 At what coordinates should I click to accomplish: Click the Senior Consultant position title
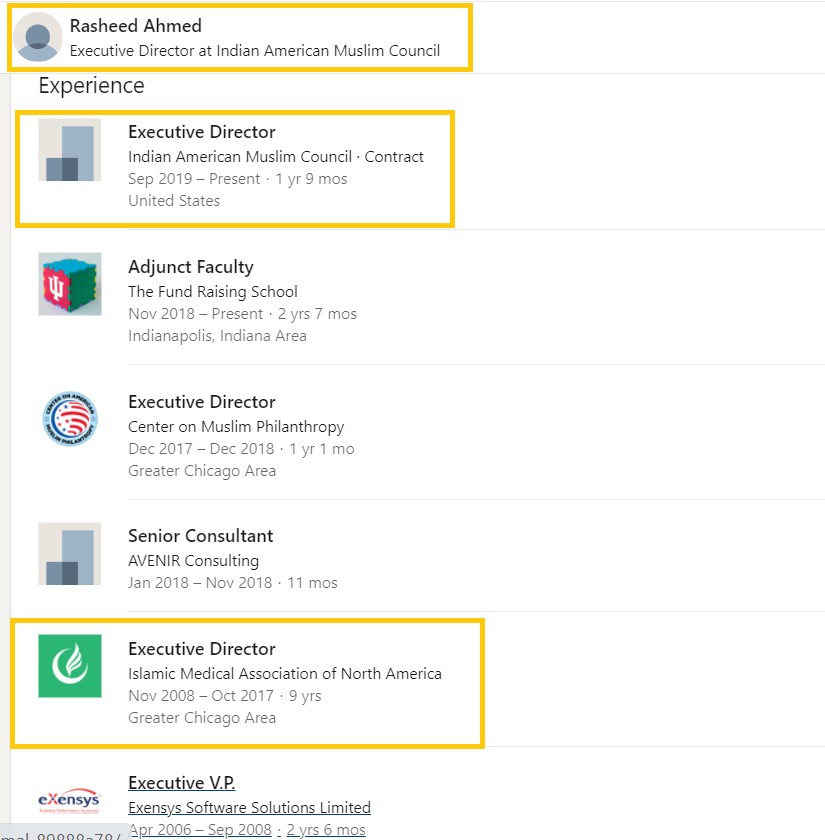pyautogui.click(x=200, y=536)
